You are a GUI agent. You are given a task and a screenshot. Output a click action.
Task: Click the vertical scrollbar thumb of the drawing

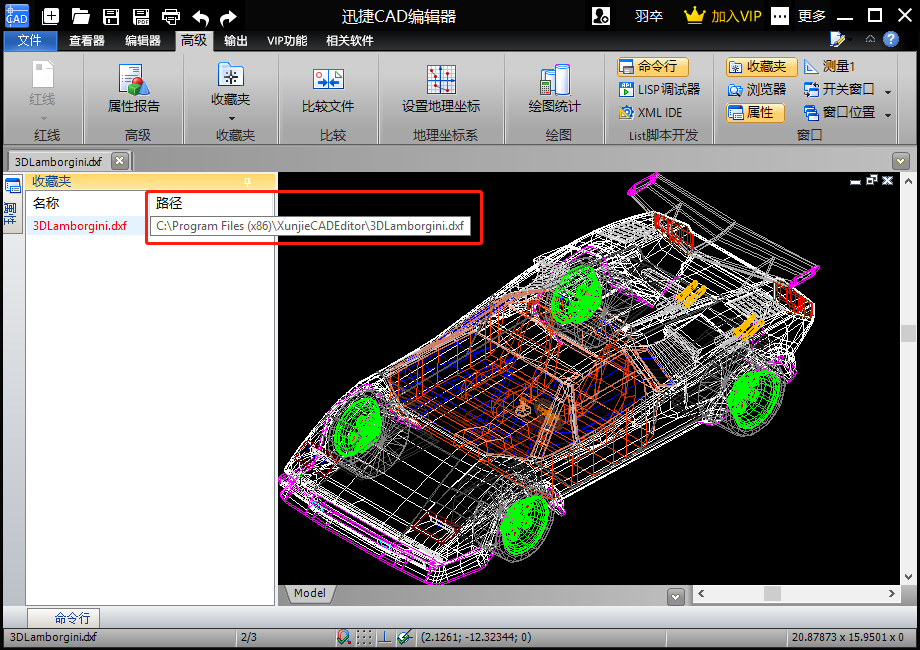tap(908, 333)
